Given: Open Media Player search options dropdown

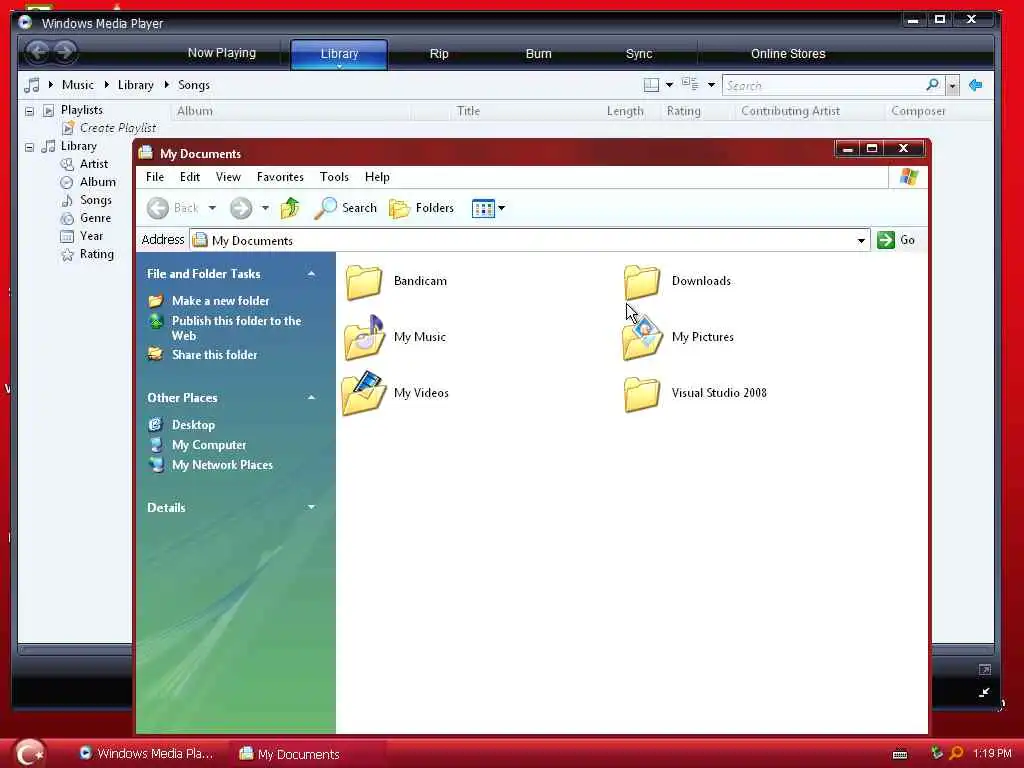Looking at the screenshot, I should (x=953, y=86).
